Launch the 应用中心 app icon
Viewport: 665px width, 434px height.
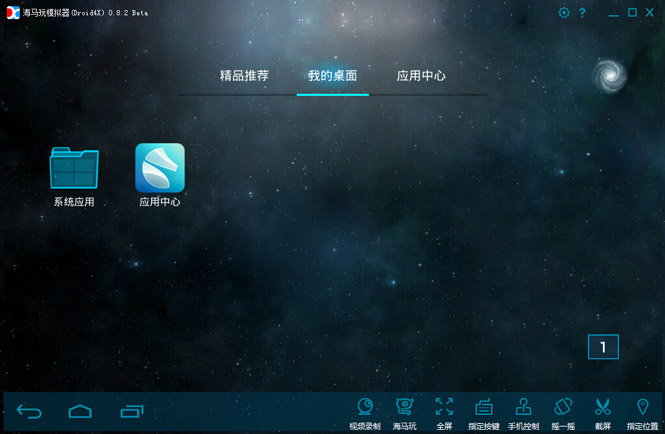[160, 168]
